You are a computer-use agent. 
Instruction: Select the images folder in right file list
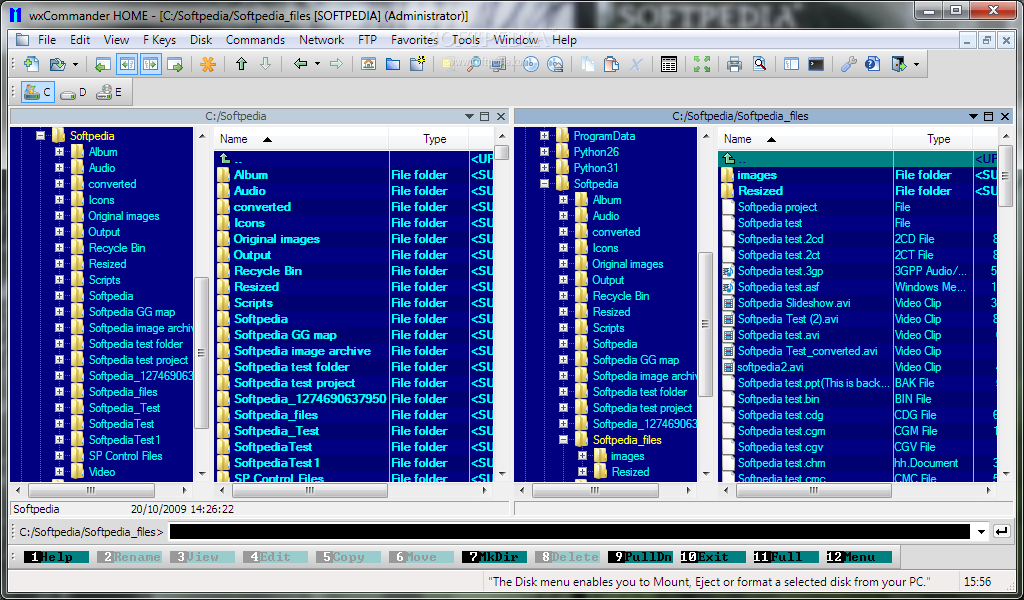[757, 175]
